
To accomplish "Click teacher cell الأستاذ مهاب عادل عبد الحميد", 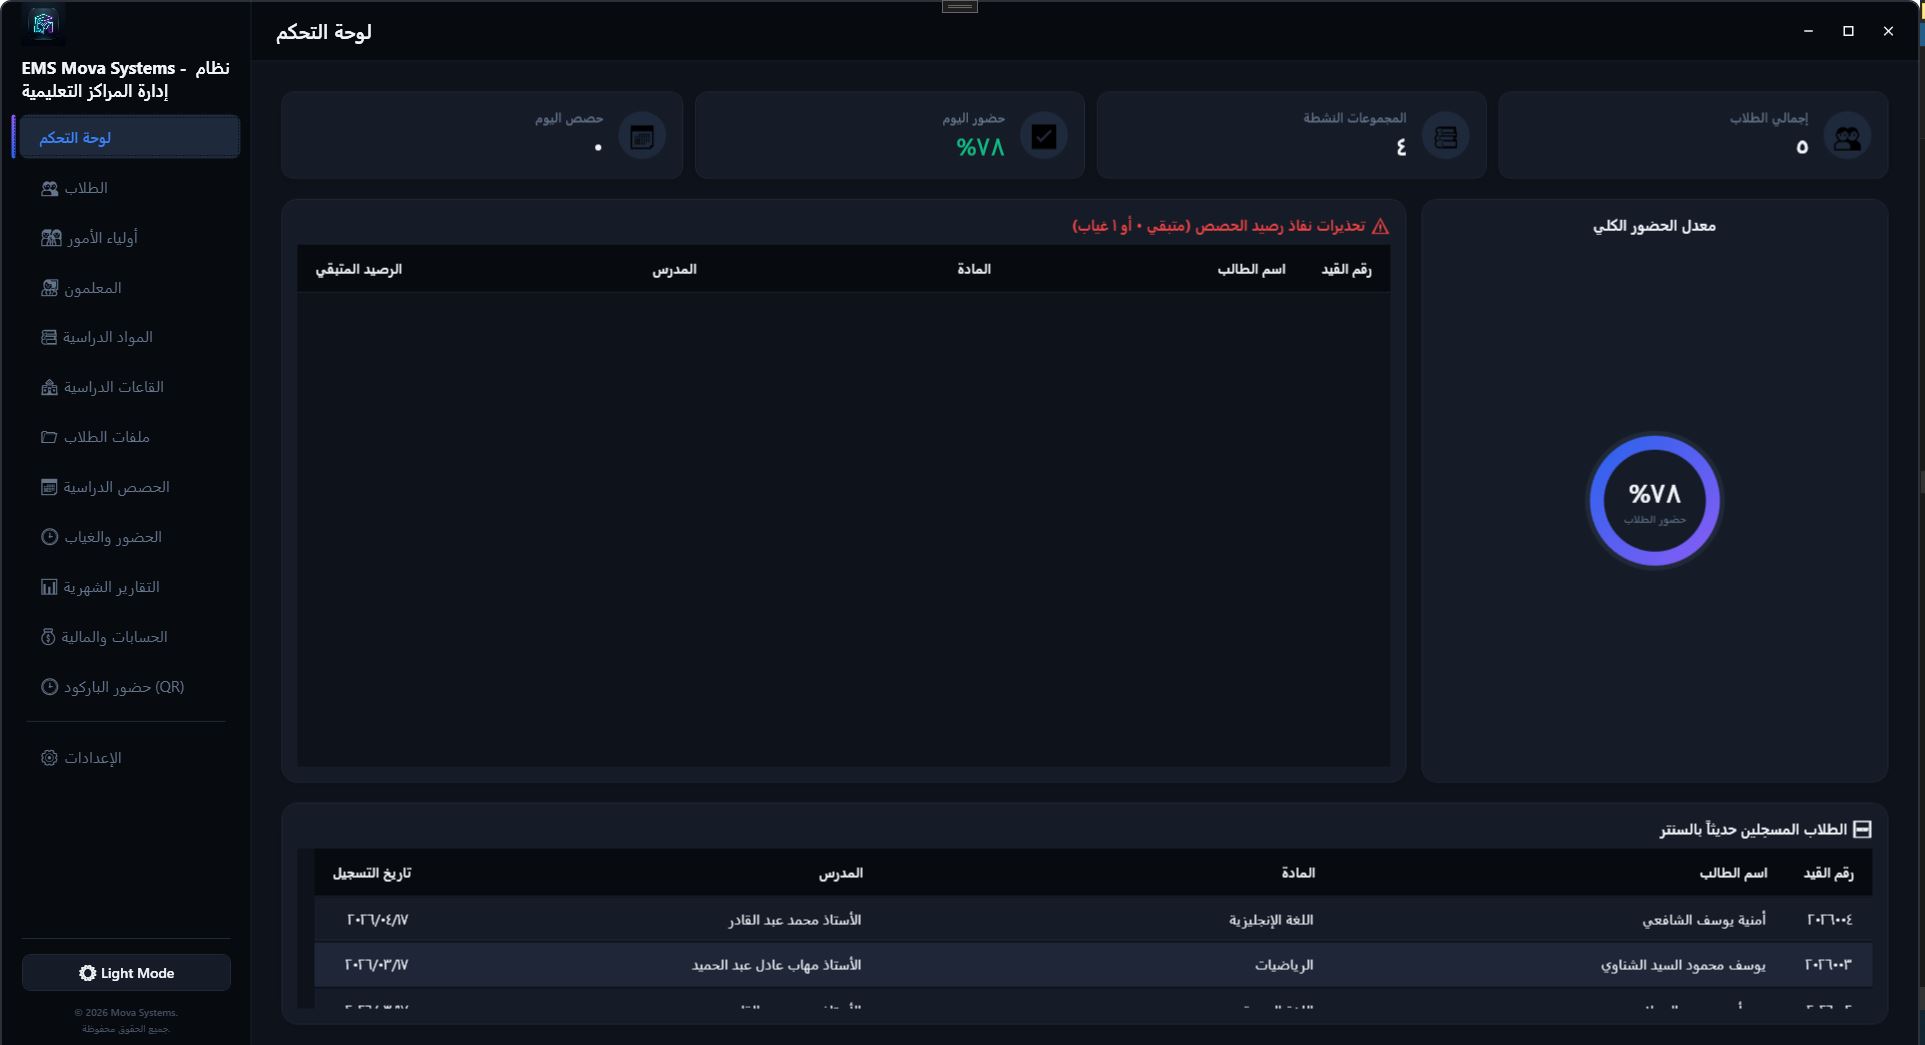I will [x=776, y=965].
